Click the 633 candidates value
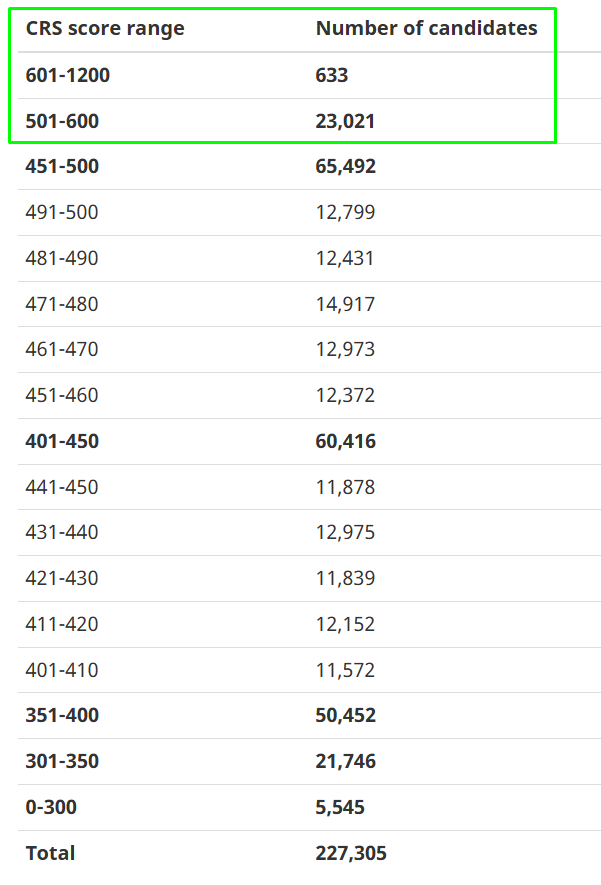Screen dimensions: 601x885 click(332, 75)
